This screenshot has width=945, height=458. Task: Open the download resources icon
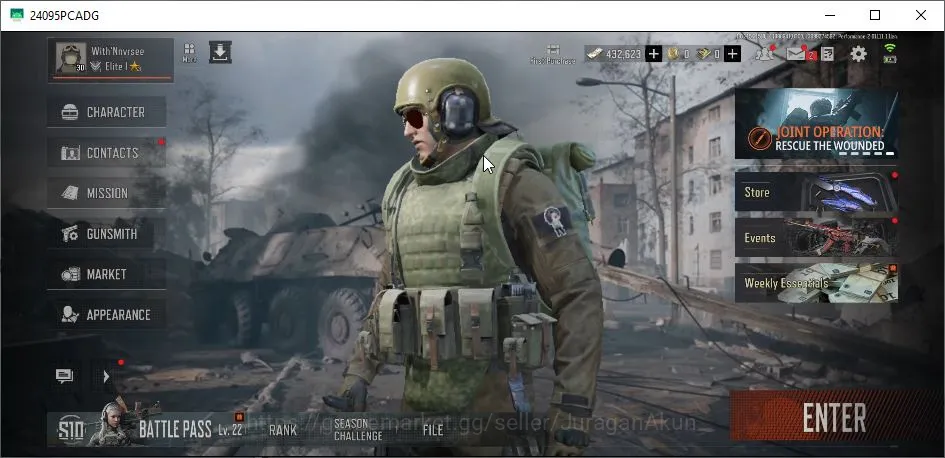[220, 52]
